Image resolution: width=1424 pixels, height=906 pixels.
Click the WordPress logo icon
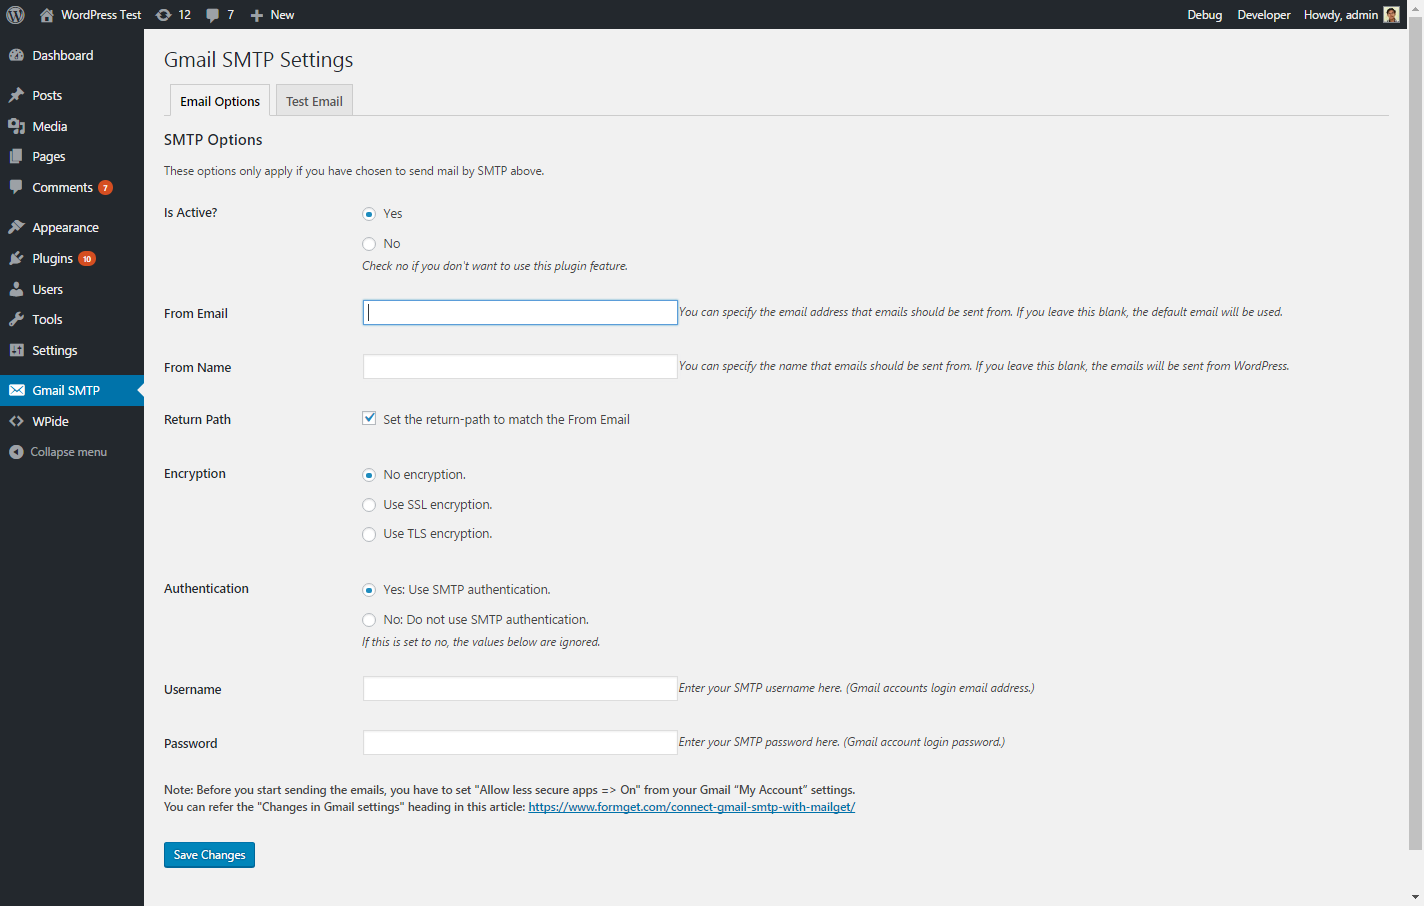point(15,15)
